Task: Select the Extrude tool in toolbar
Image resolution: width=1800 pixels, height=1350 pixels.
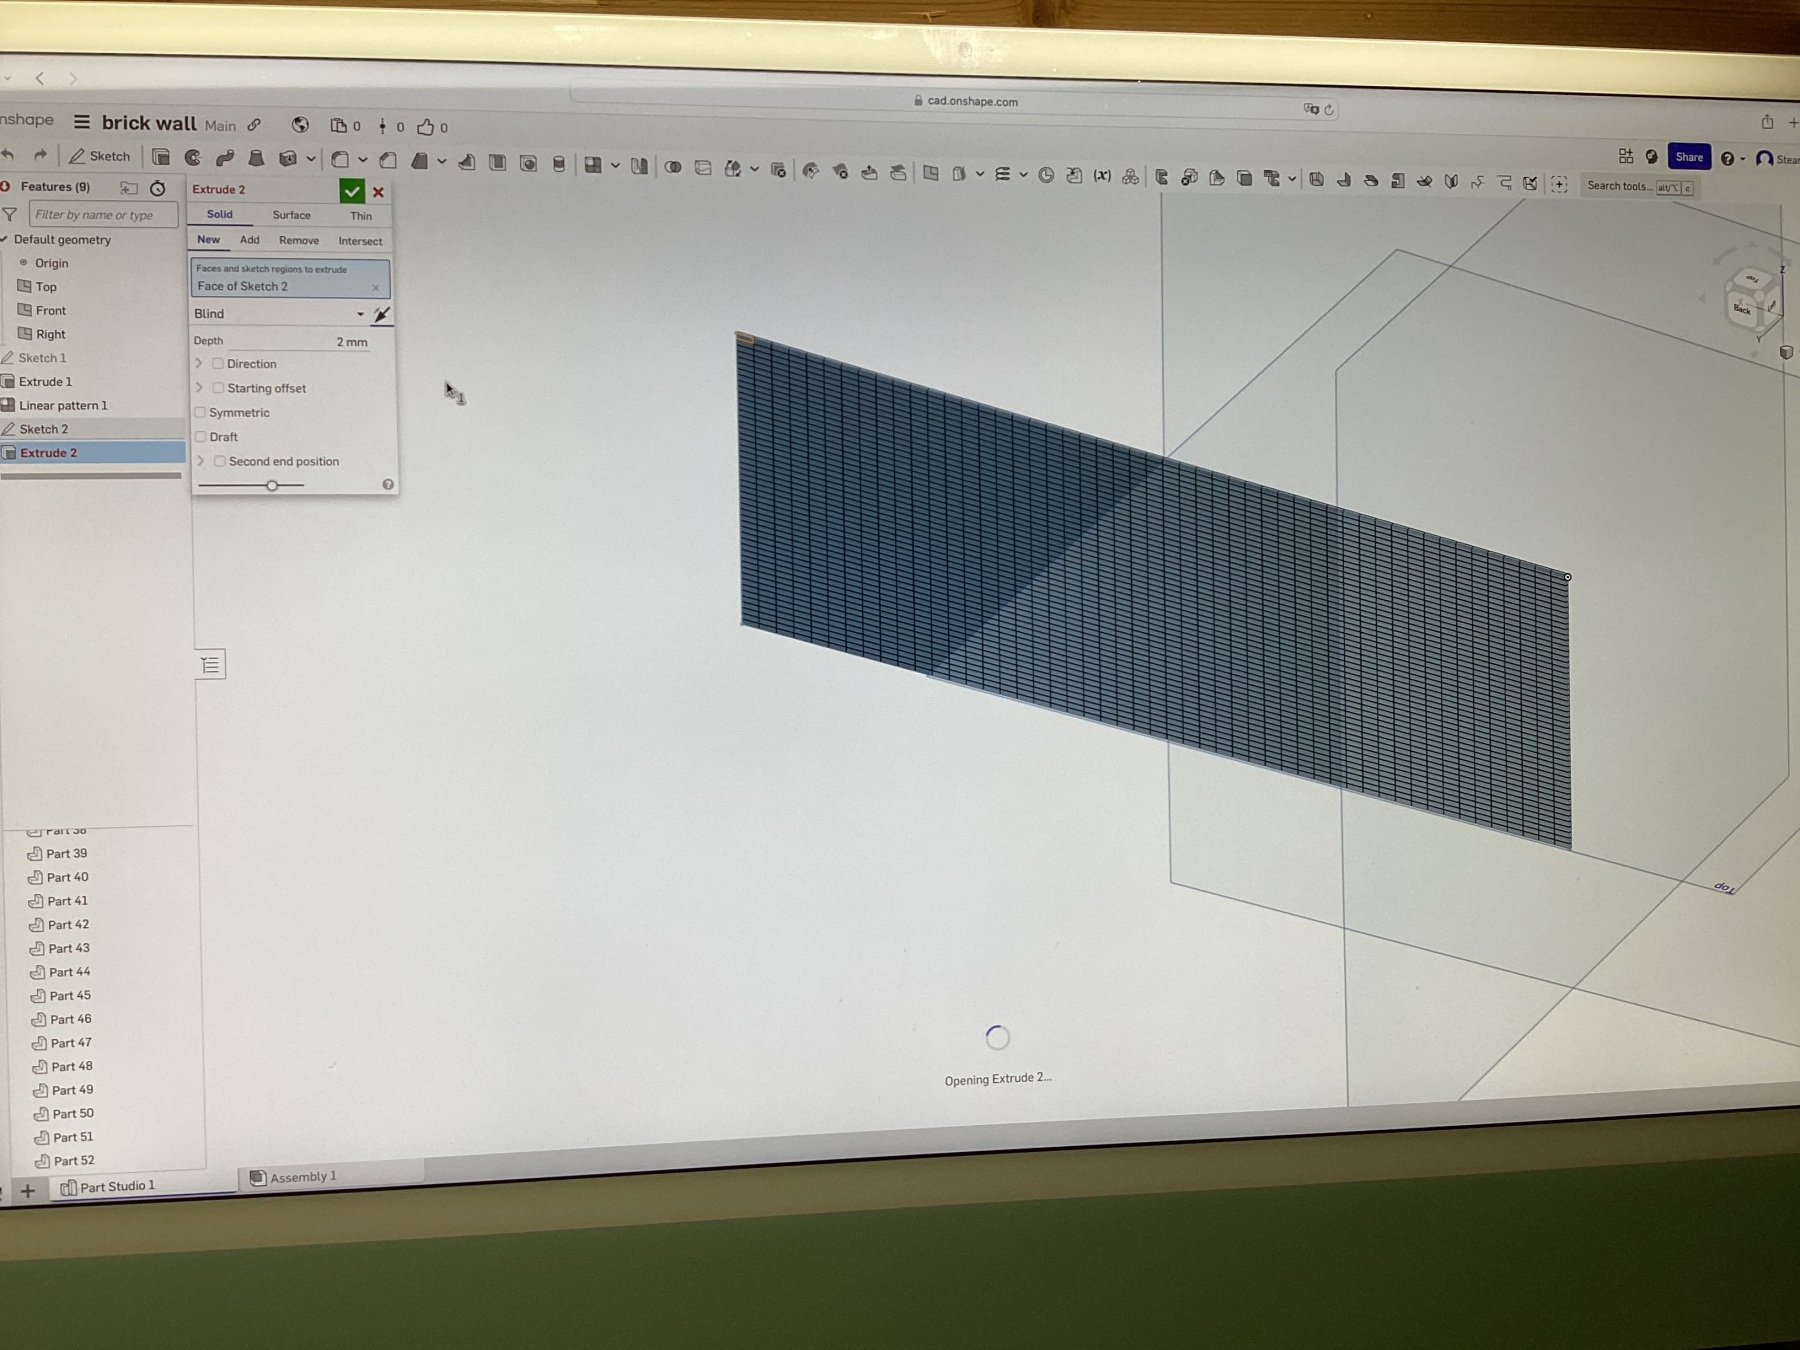Action: tap(161, 157)
